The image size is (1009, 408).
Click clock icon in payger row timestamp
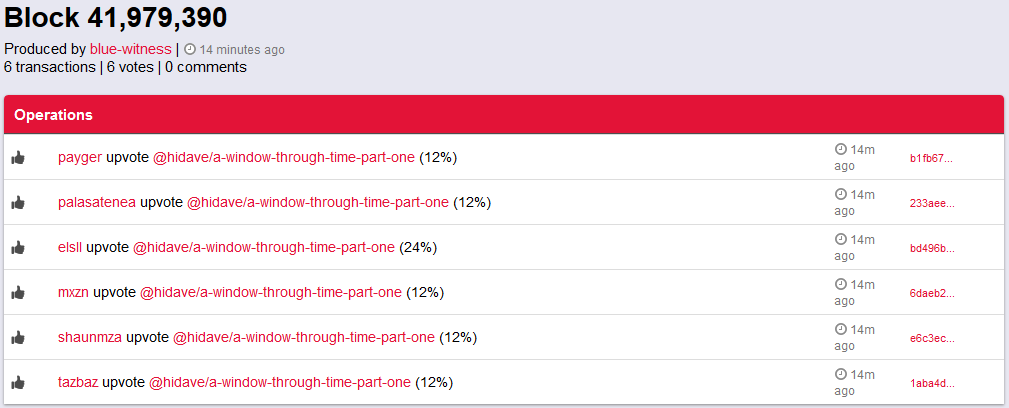point(840,149)
